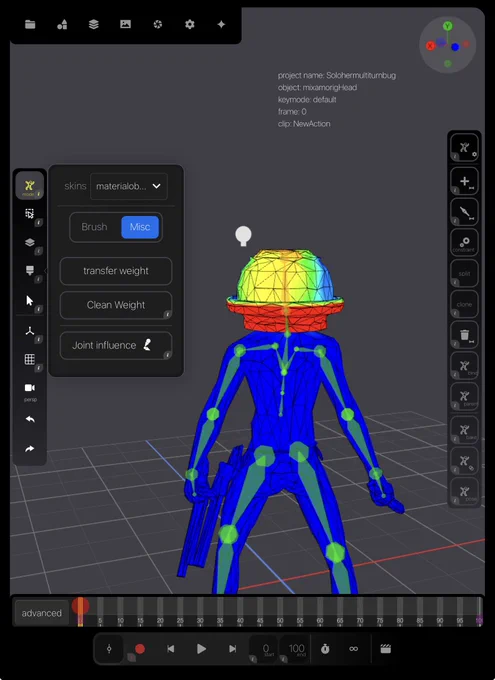This screenshot has height=680, width=495.
Task: Switch to the Brush tab
Action: [94, 227]
